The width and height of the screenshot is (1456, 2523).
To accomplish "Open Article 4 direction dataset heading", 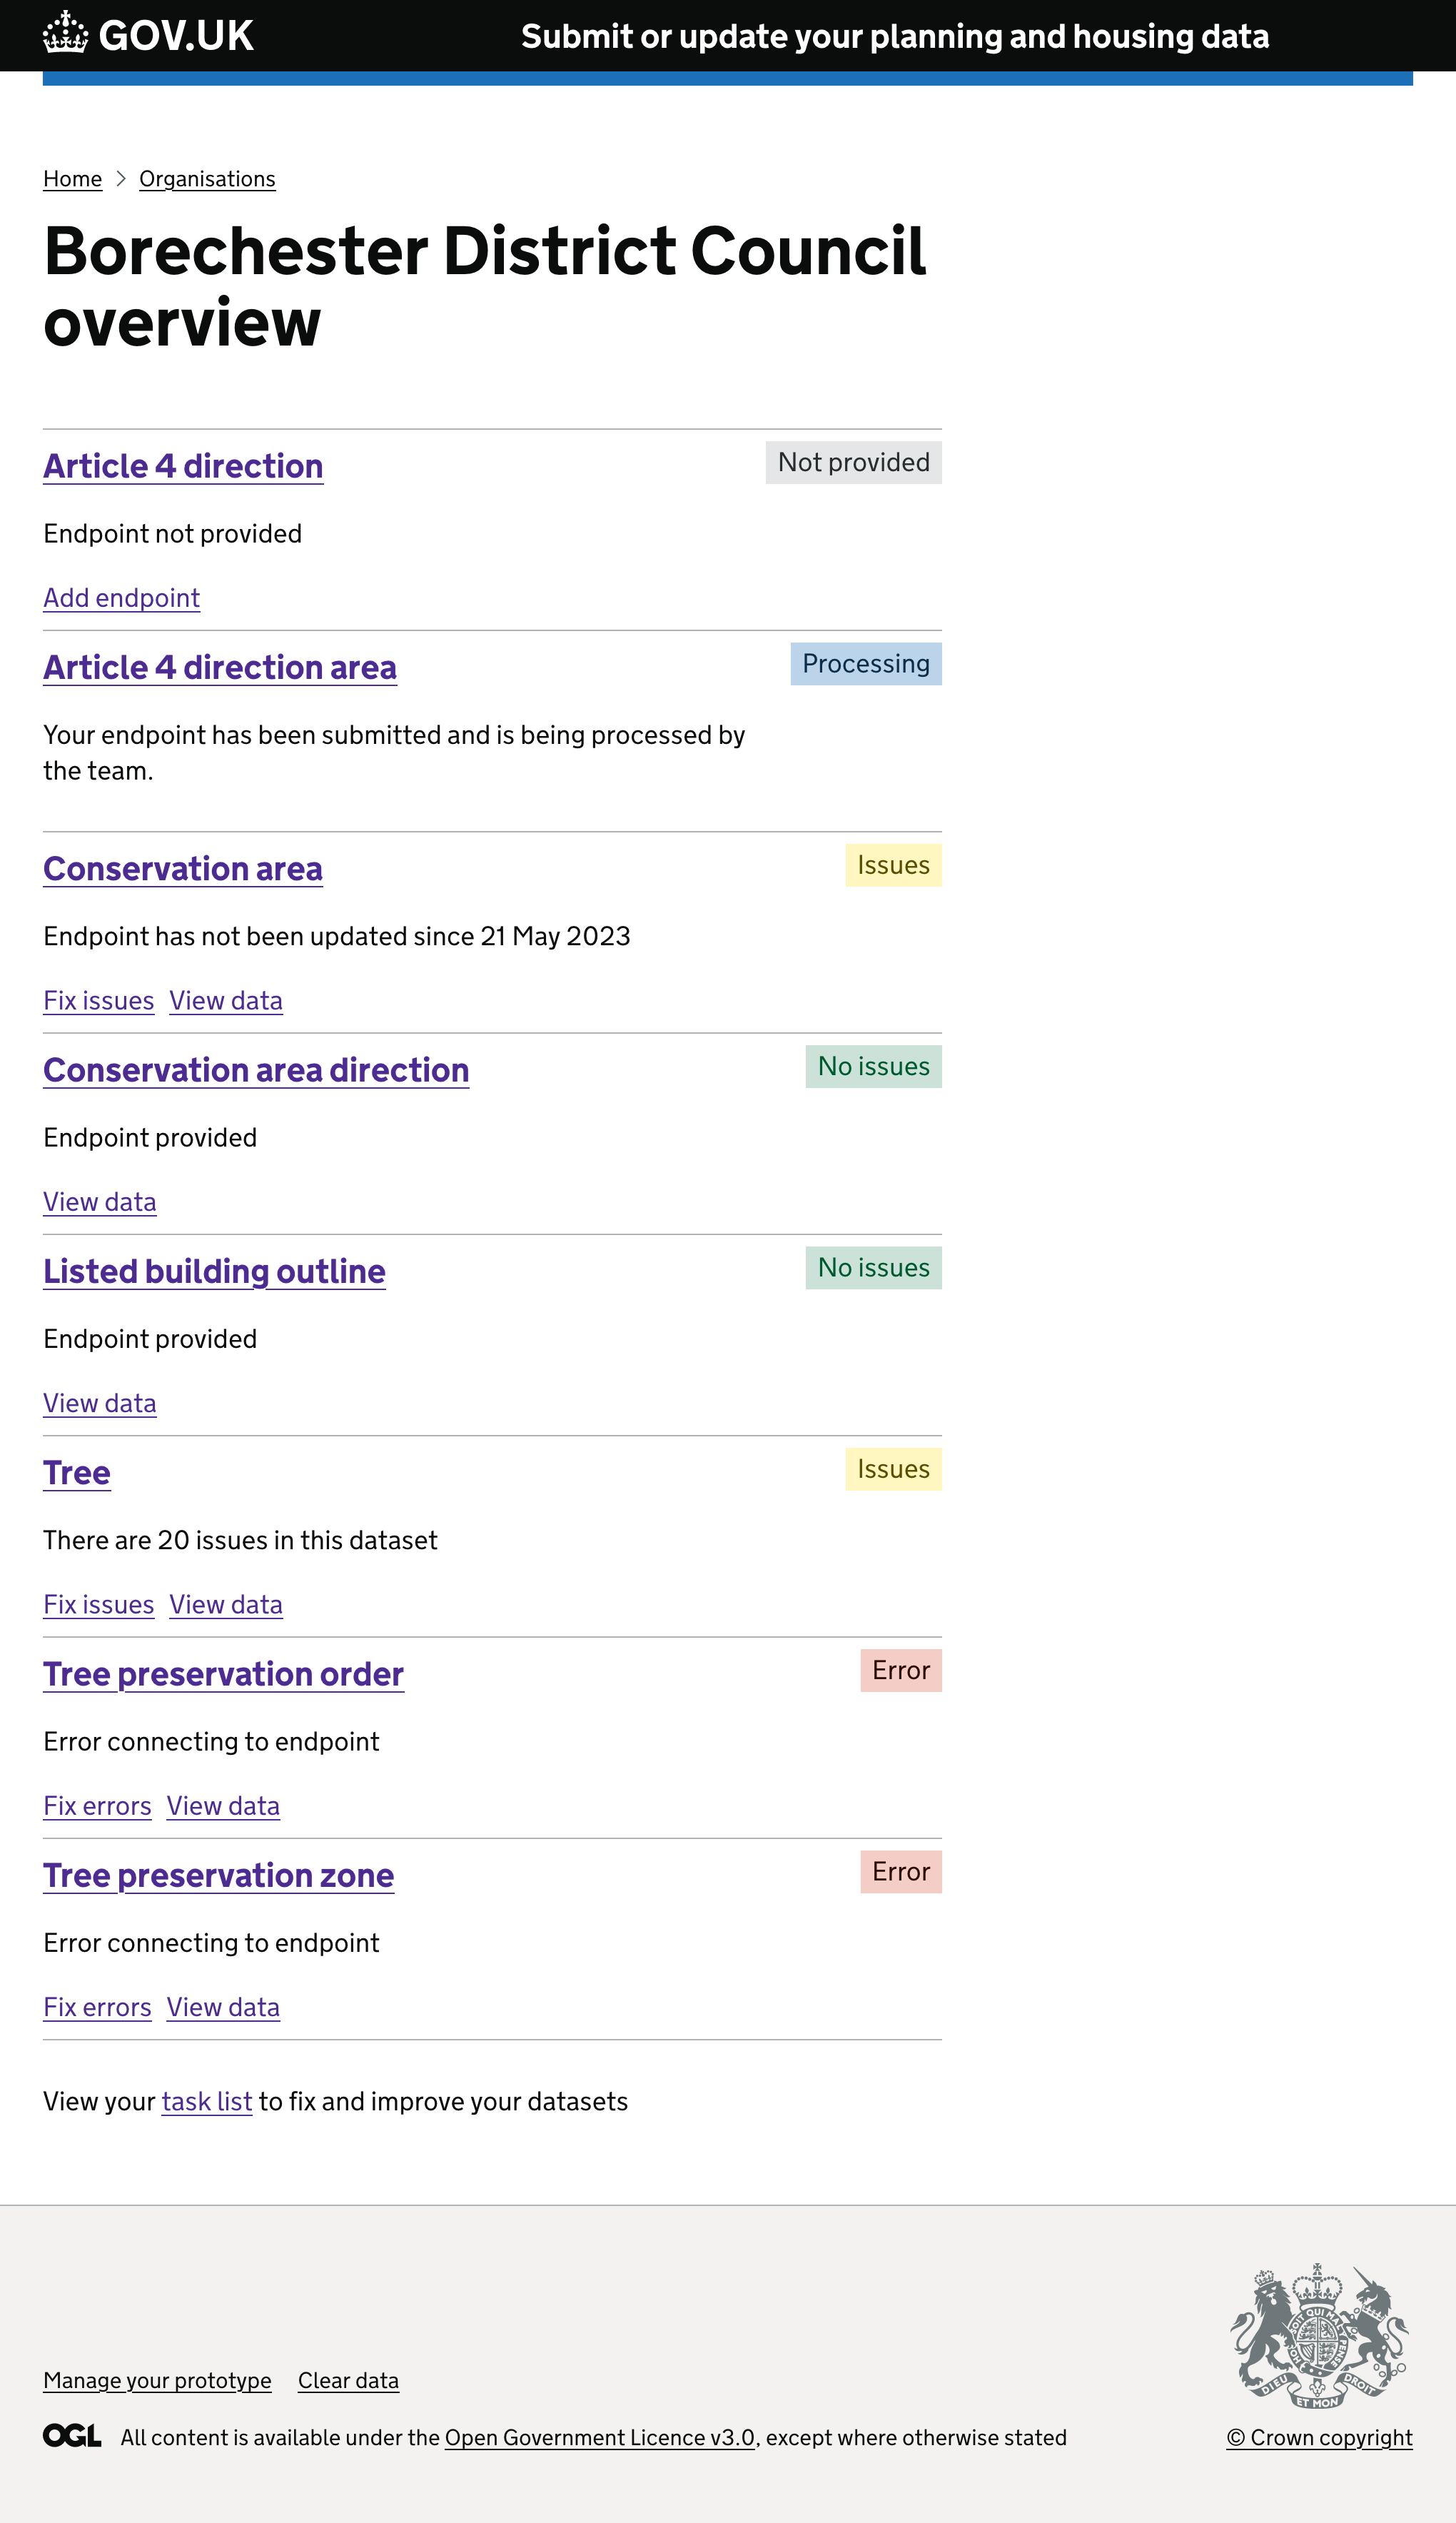I will [183, 466].
